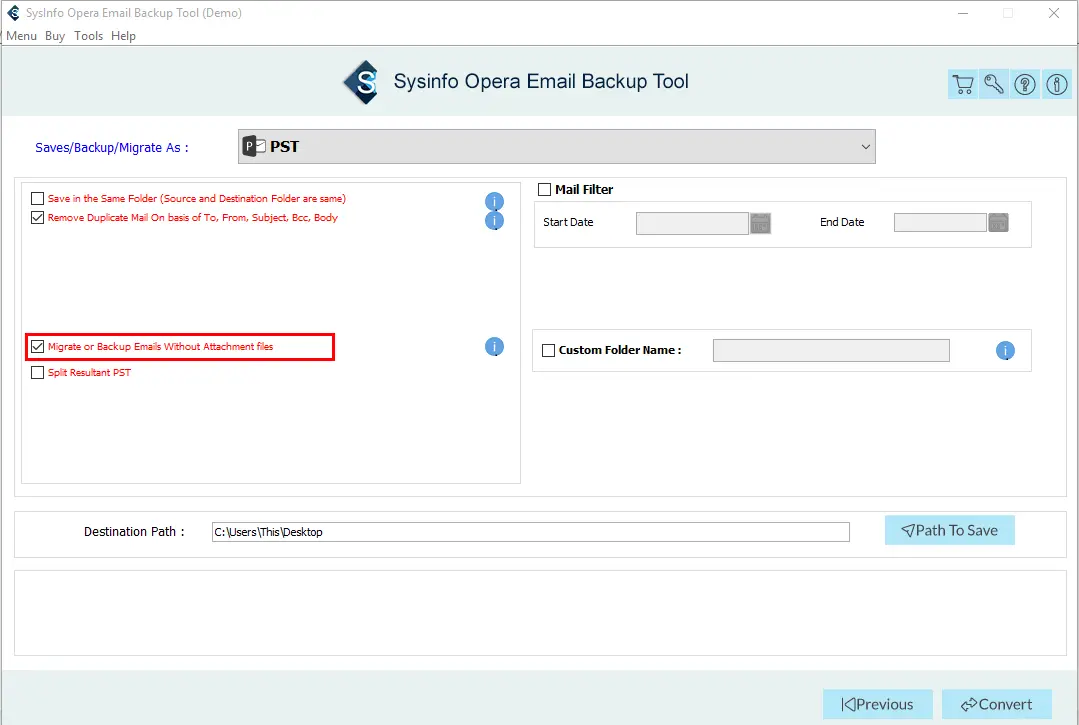Click the Saves/Backup/Migrate As label
The width and height of the screenshot is (1079, 725).
[x=111, y=148]
